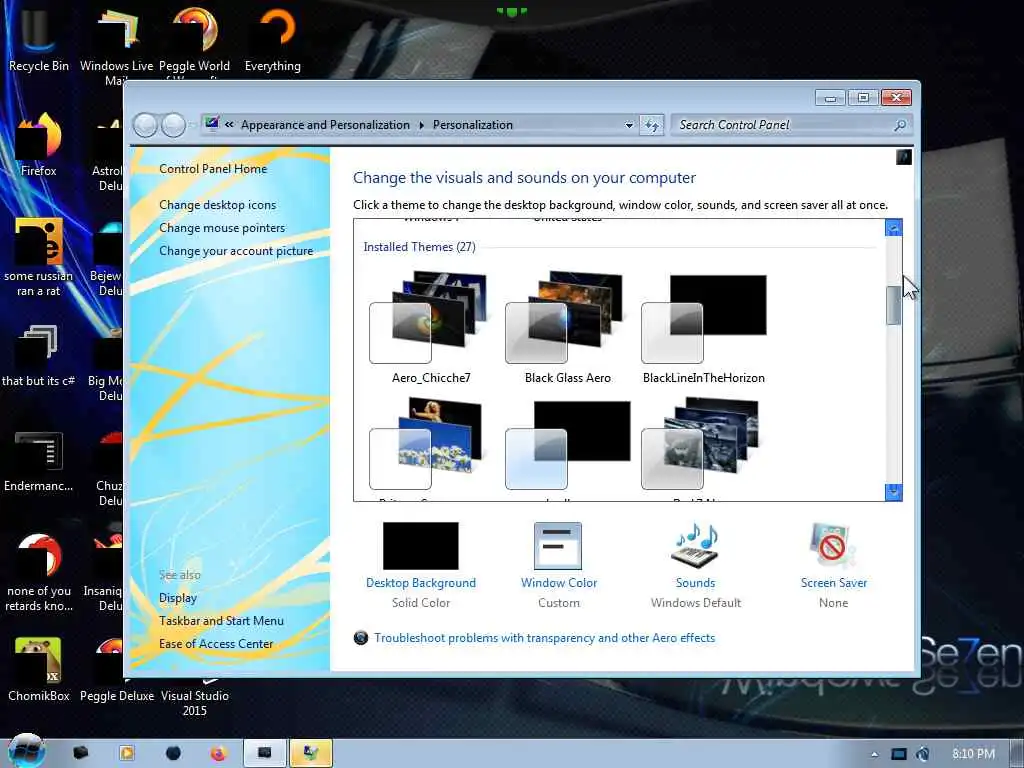This screenshot has width=1024, height=768.
Task: Open Troubleshoot problems with transparency link
Action: (545, 637)
